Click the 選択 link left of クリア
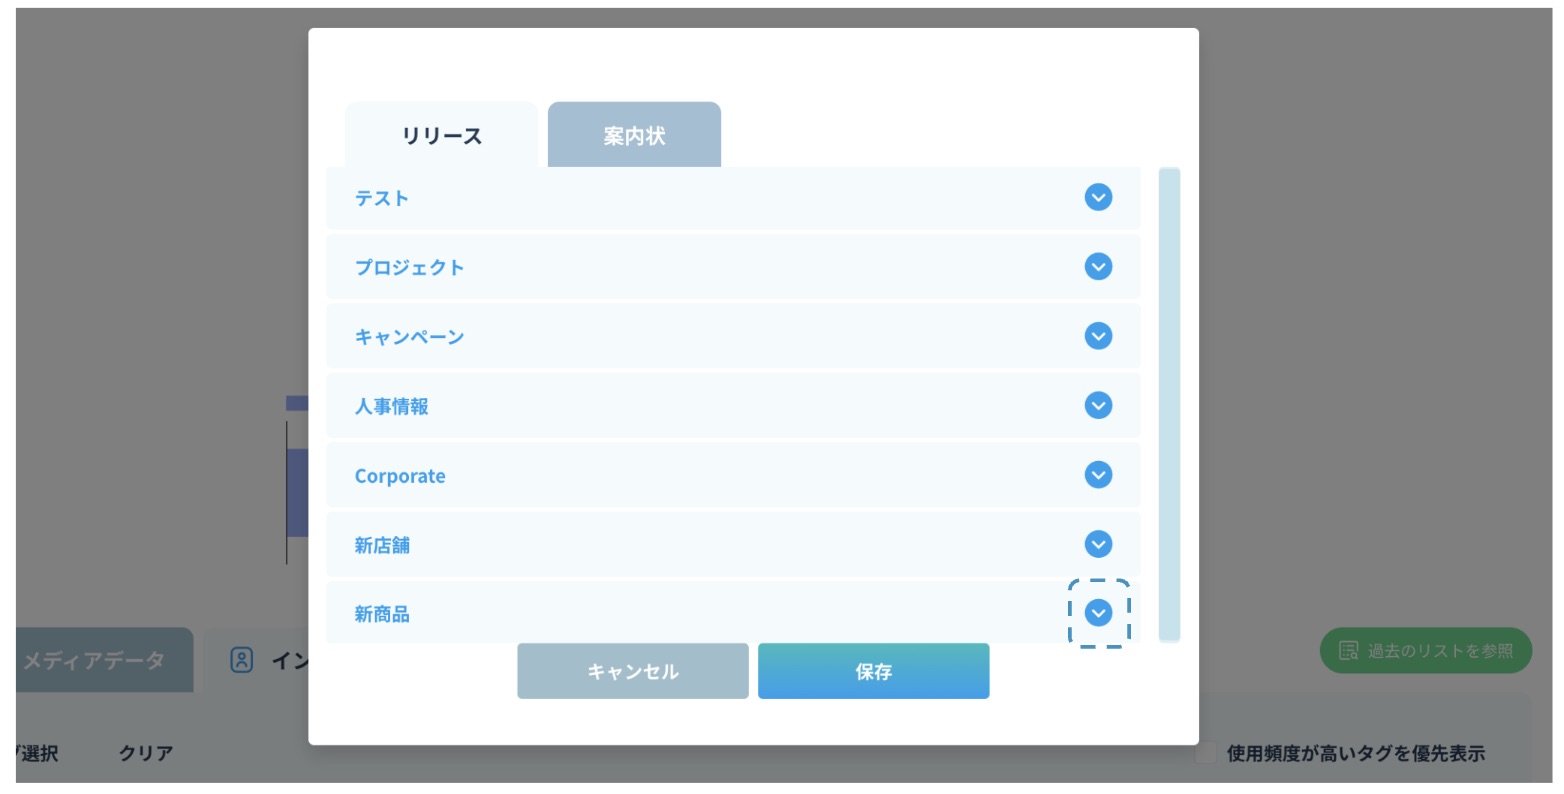 38,754
